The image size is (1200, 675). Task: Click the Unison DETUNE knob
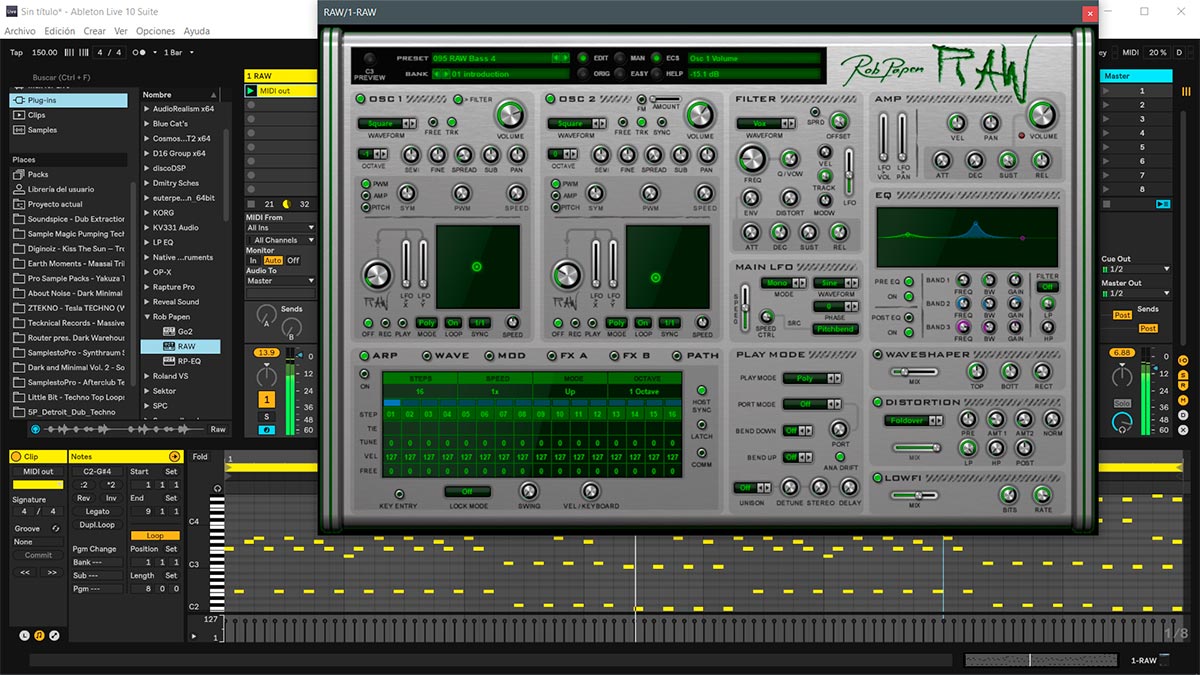pos(790,487)
